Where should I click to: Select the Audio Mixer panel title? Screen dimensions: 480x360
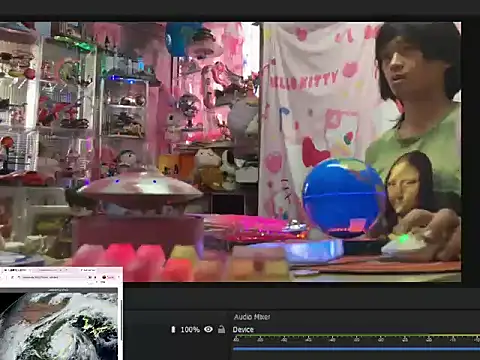tap(252, 317)
